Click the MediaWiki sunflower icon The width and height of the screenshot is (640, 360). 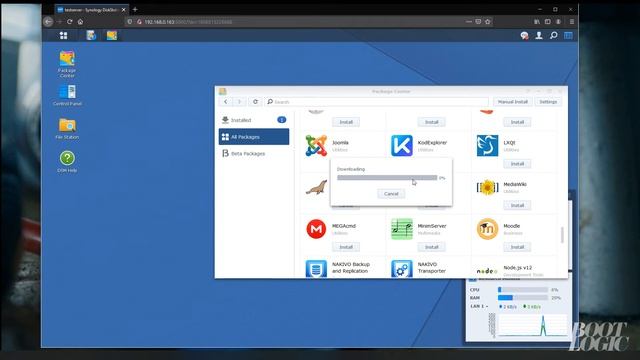(487, 187)
